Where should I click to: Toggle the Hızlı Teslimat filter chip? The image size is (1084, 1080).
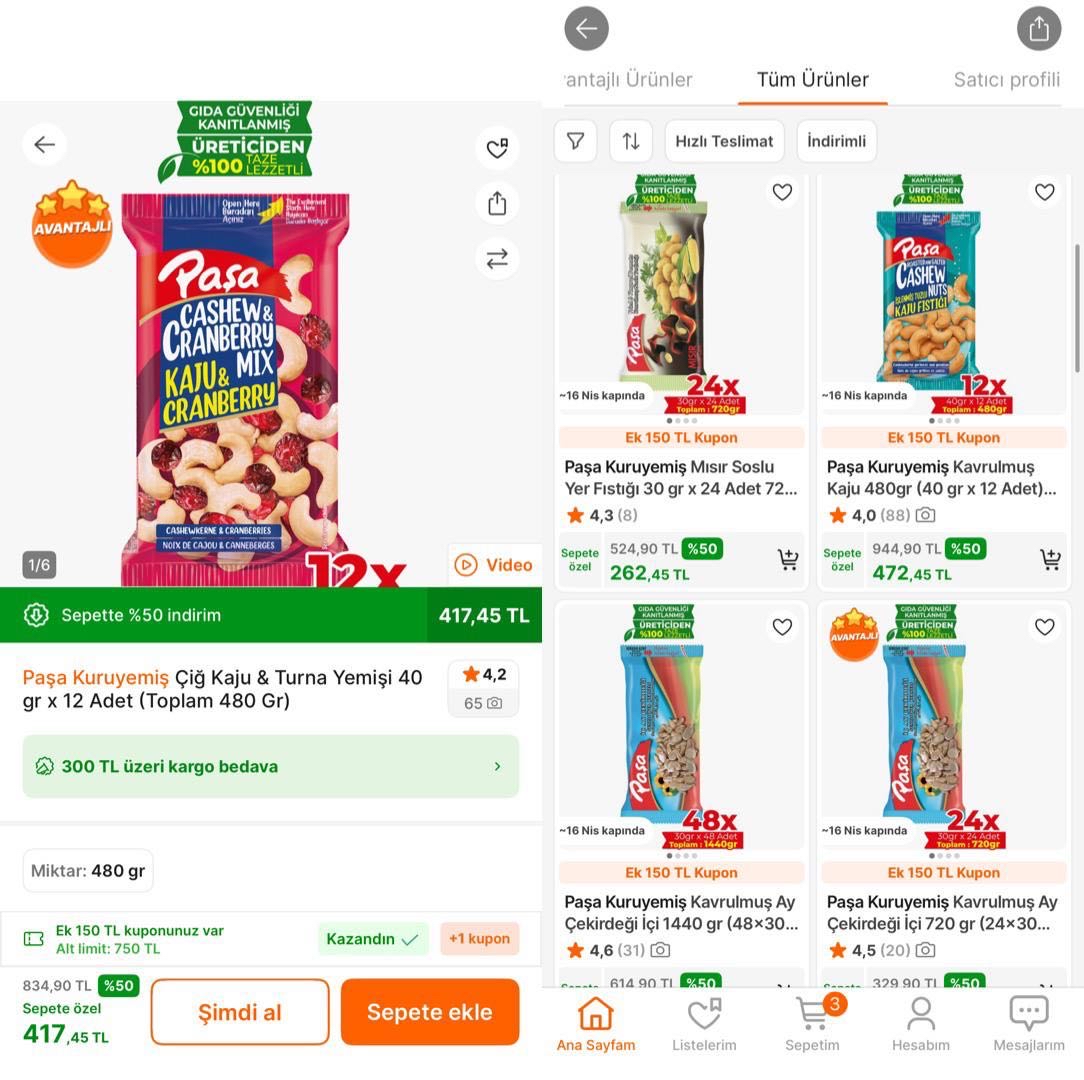[724, 141]
